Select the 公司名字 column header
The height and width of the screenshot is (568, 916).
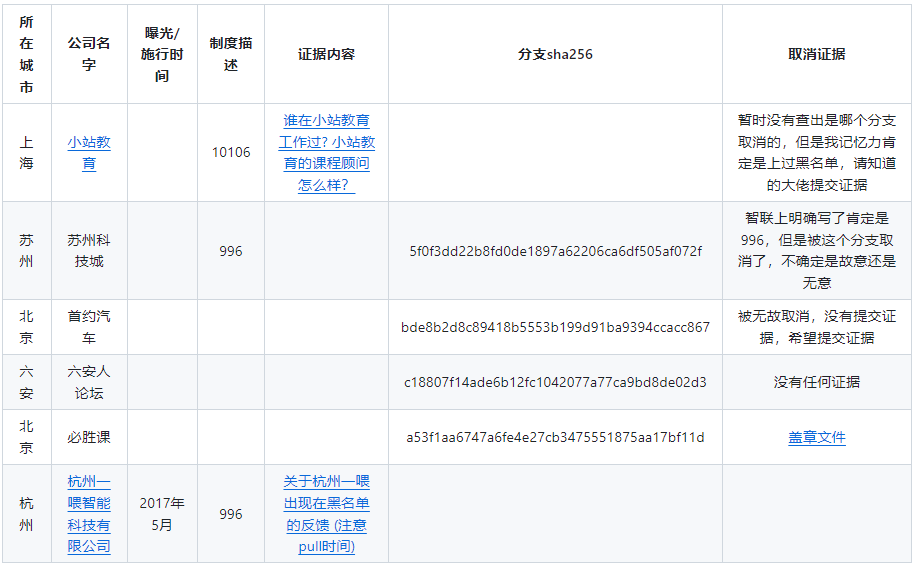coord(89,54)
